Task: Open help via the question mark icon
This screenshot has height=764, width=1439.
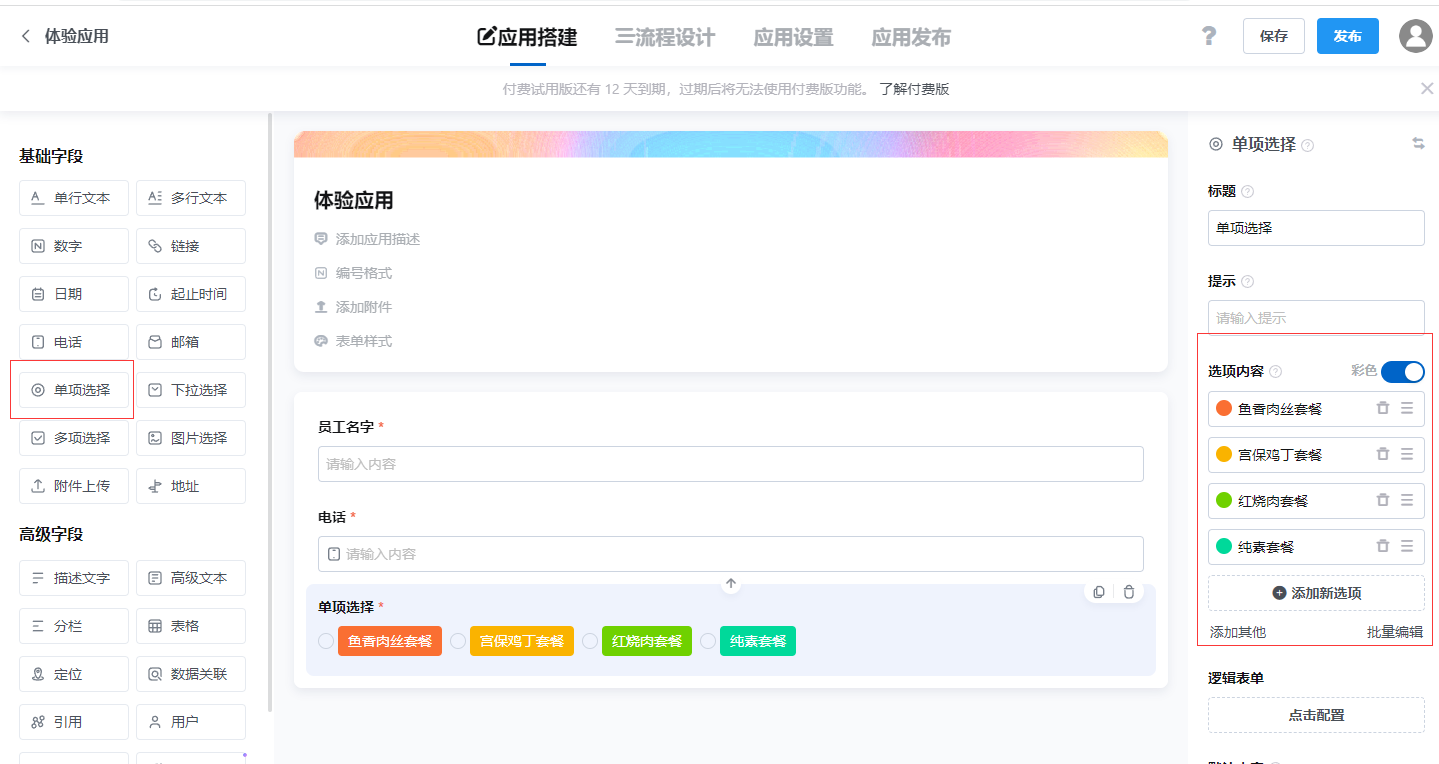Action: [1208, 35]
